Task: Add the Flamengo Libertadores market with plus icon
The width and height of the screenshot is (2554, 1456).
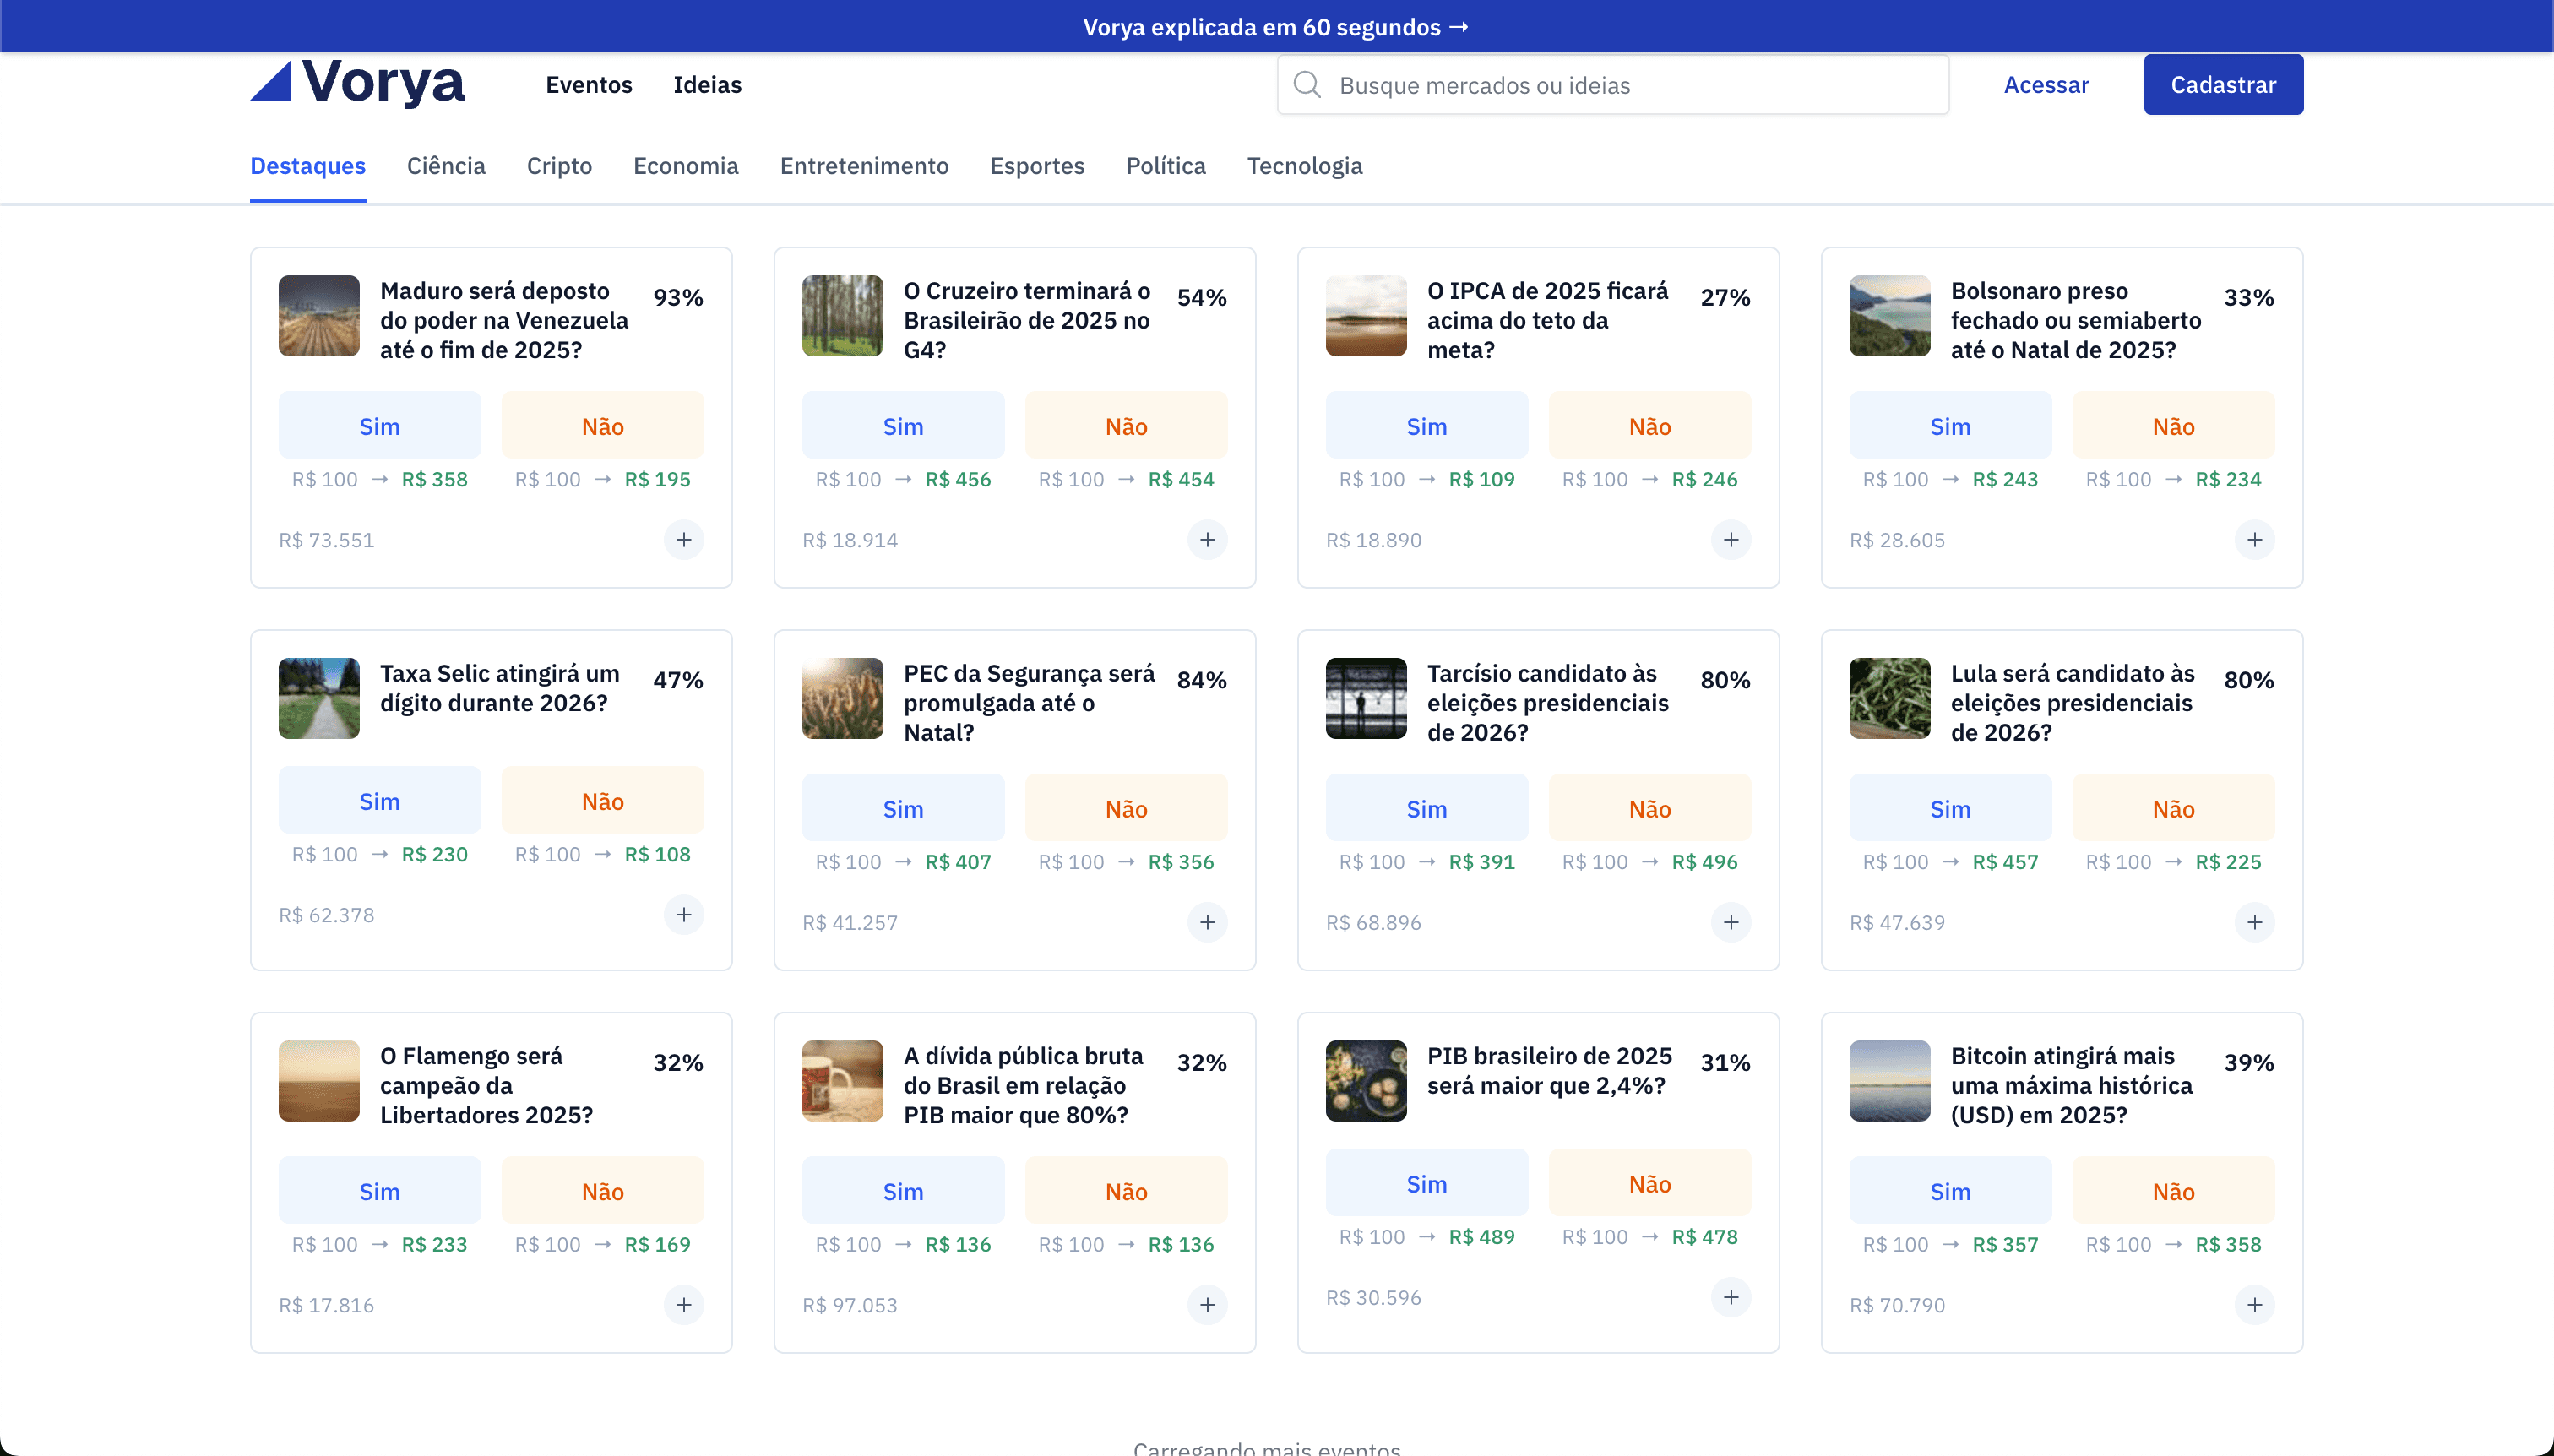Action: (684, 1305)
